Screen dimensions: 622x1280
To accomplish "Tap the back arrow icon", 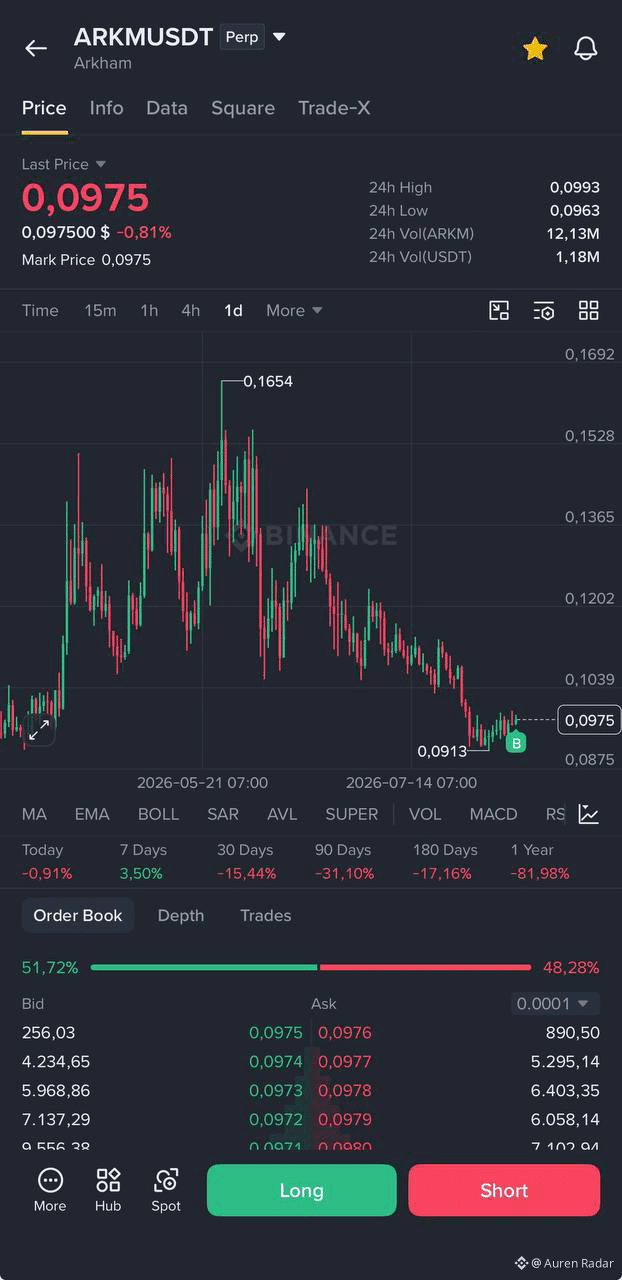I will click(36, 48).
